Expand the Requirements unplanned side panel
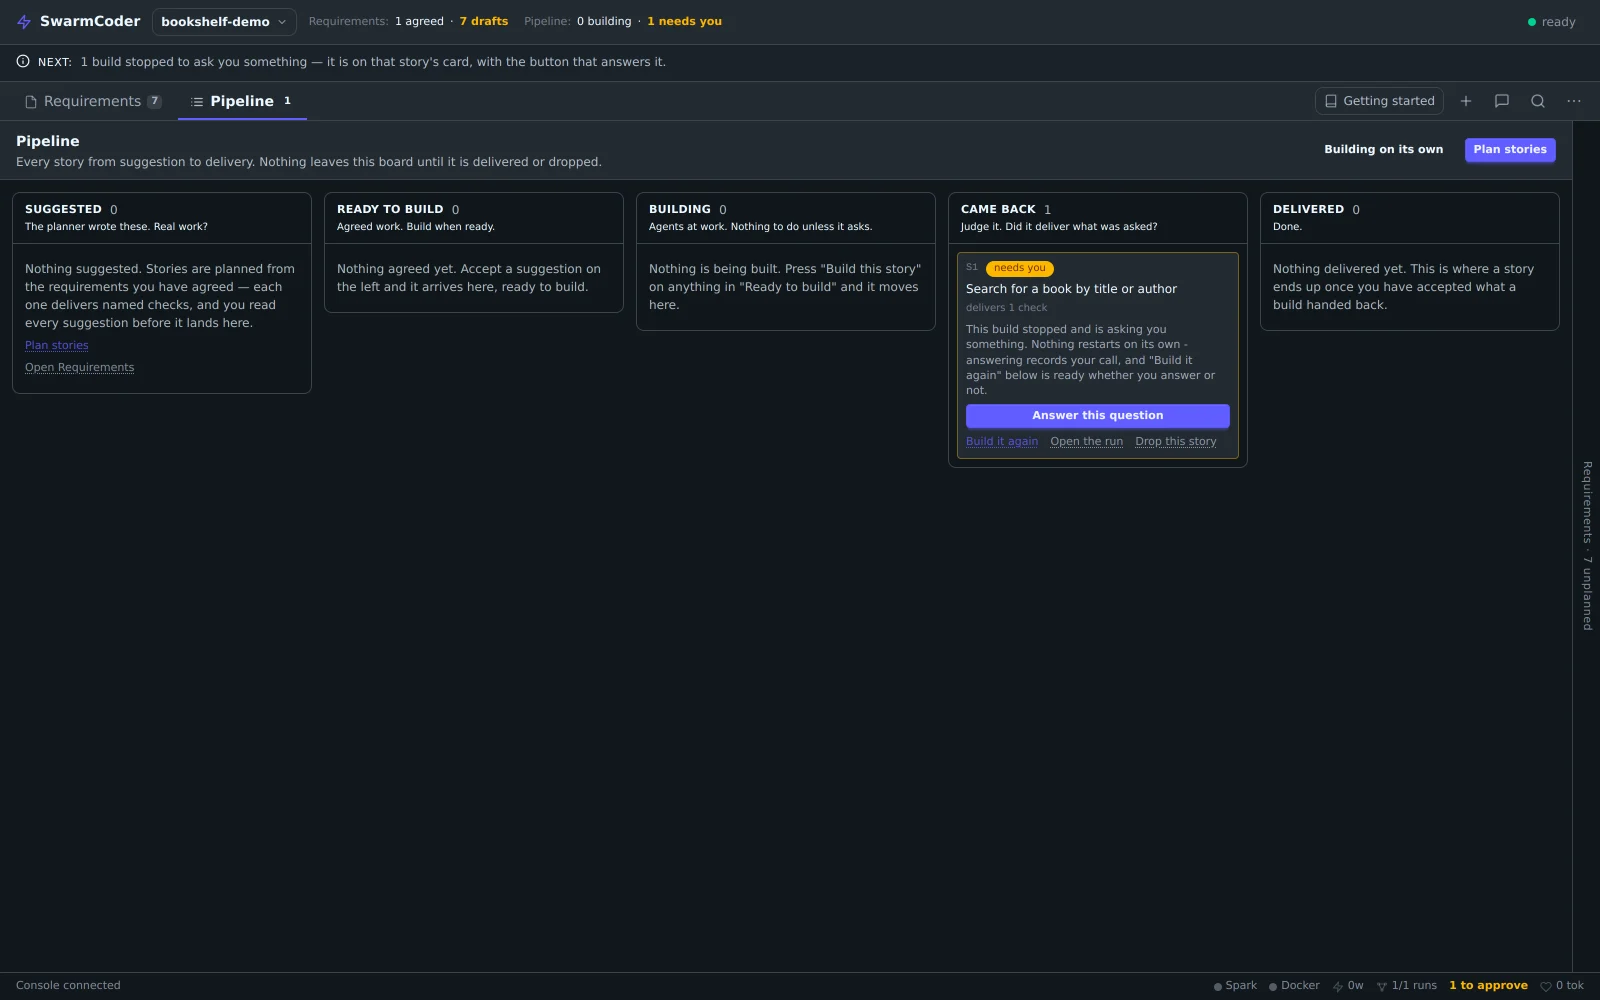 pos(1587,545)
